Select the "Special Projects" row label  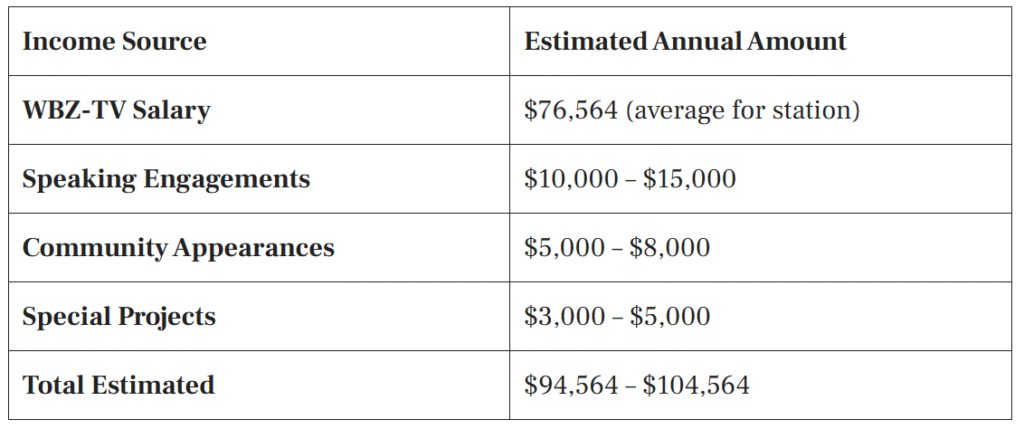(x=119, y=317)
